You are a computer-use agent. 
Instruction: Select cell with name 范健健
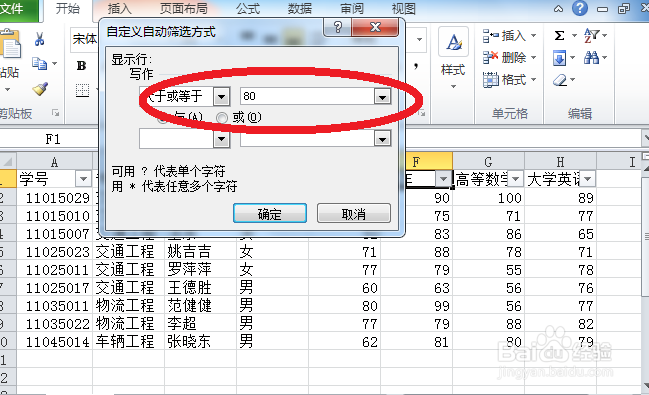coord(200,306)
